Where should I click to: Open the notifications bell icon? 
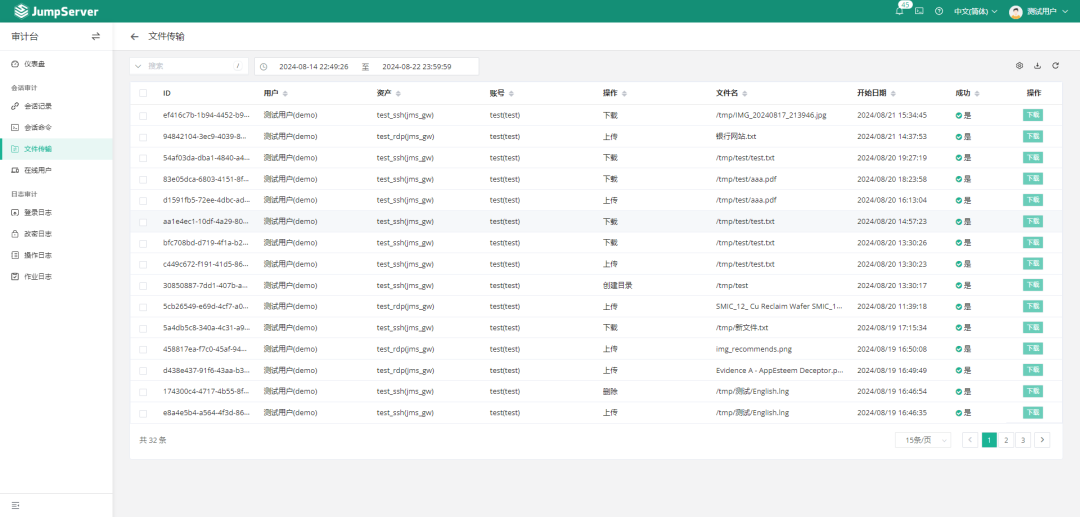pyautogui.click(x=900, y=11)
